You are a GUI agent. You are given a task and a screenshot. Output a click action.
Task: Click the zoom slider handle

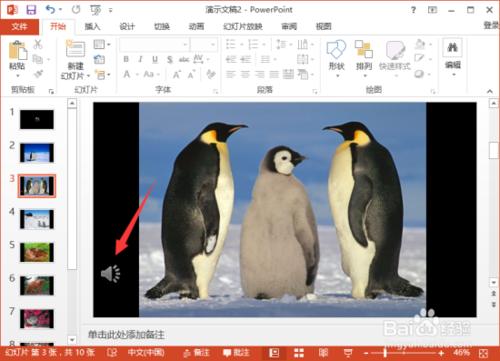click(385, 353)
